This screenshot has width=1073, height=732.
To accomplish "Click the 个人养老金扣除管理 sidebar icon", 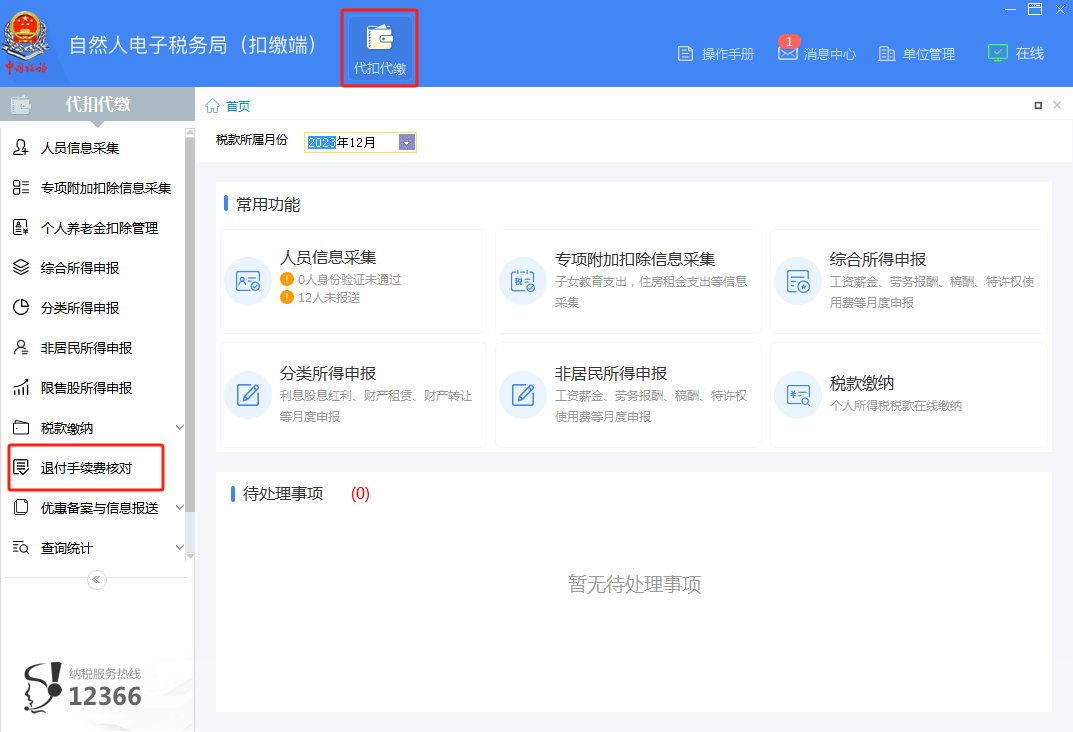I will click(21, 227).
